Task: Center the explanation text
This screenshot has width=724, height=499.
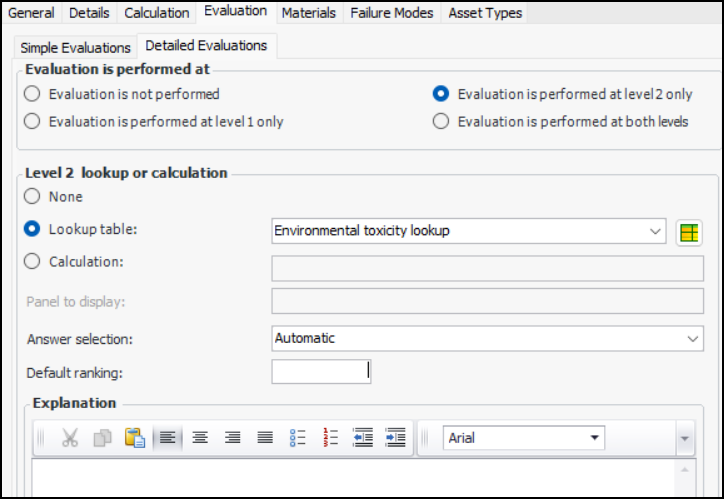Action: click(x=200, y=438)
